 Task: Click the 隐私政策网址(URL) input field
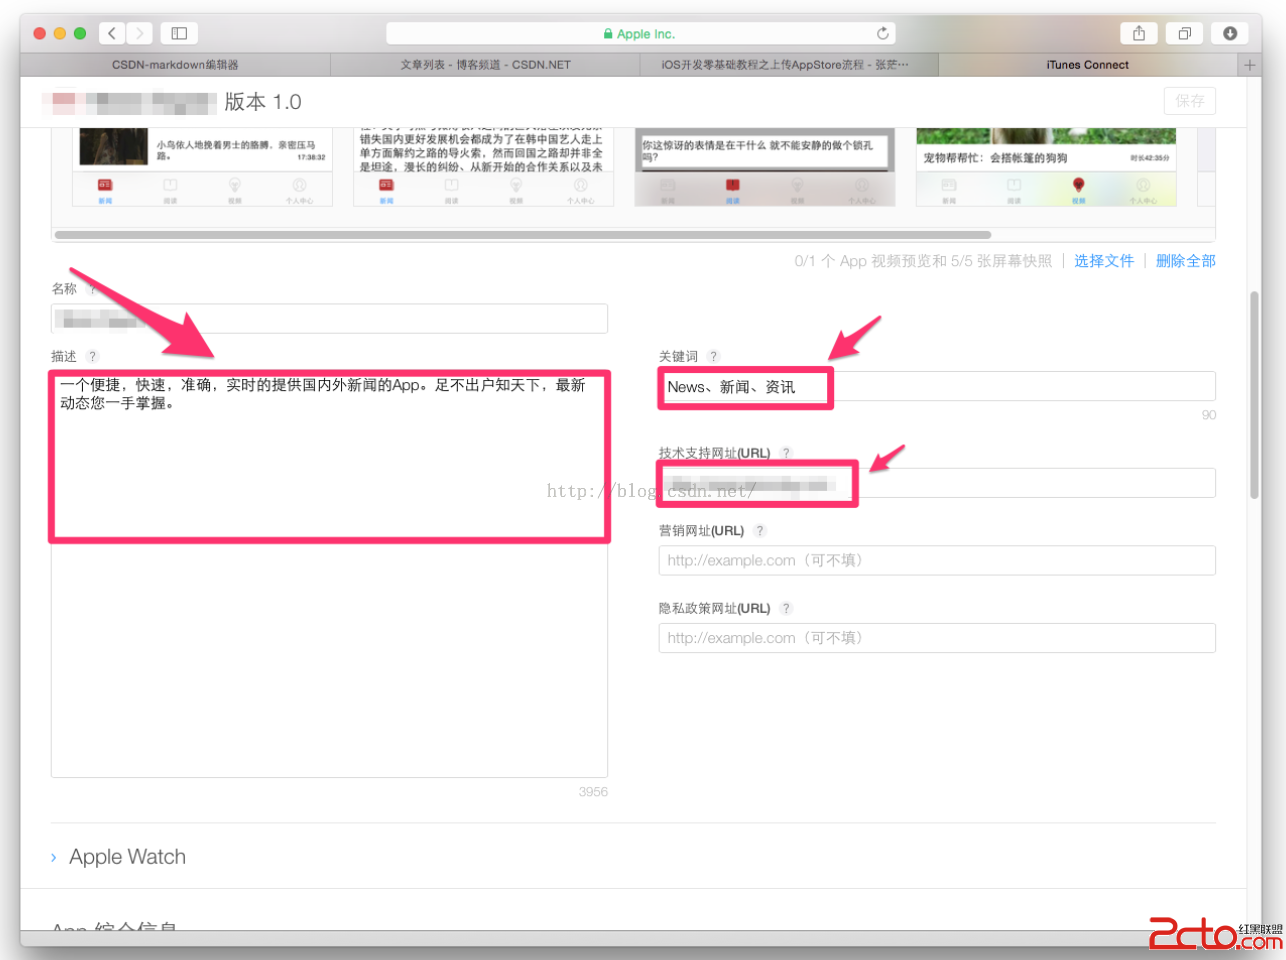tap(937, 638)
